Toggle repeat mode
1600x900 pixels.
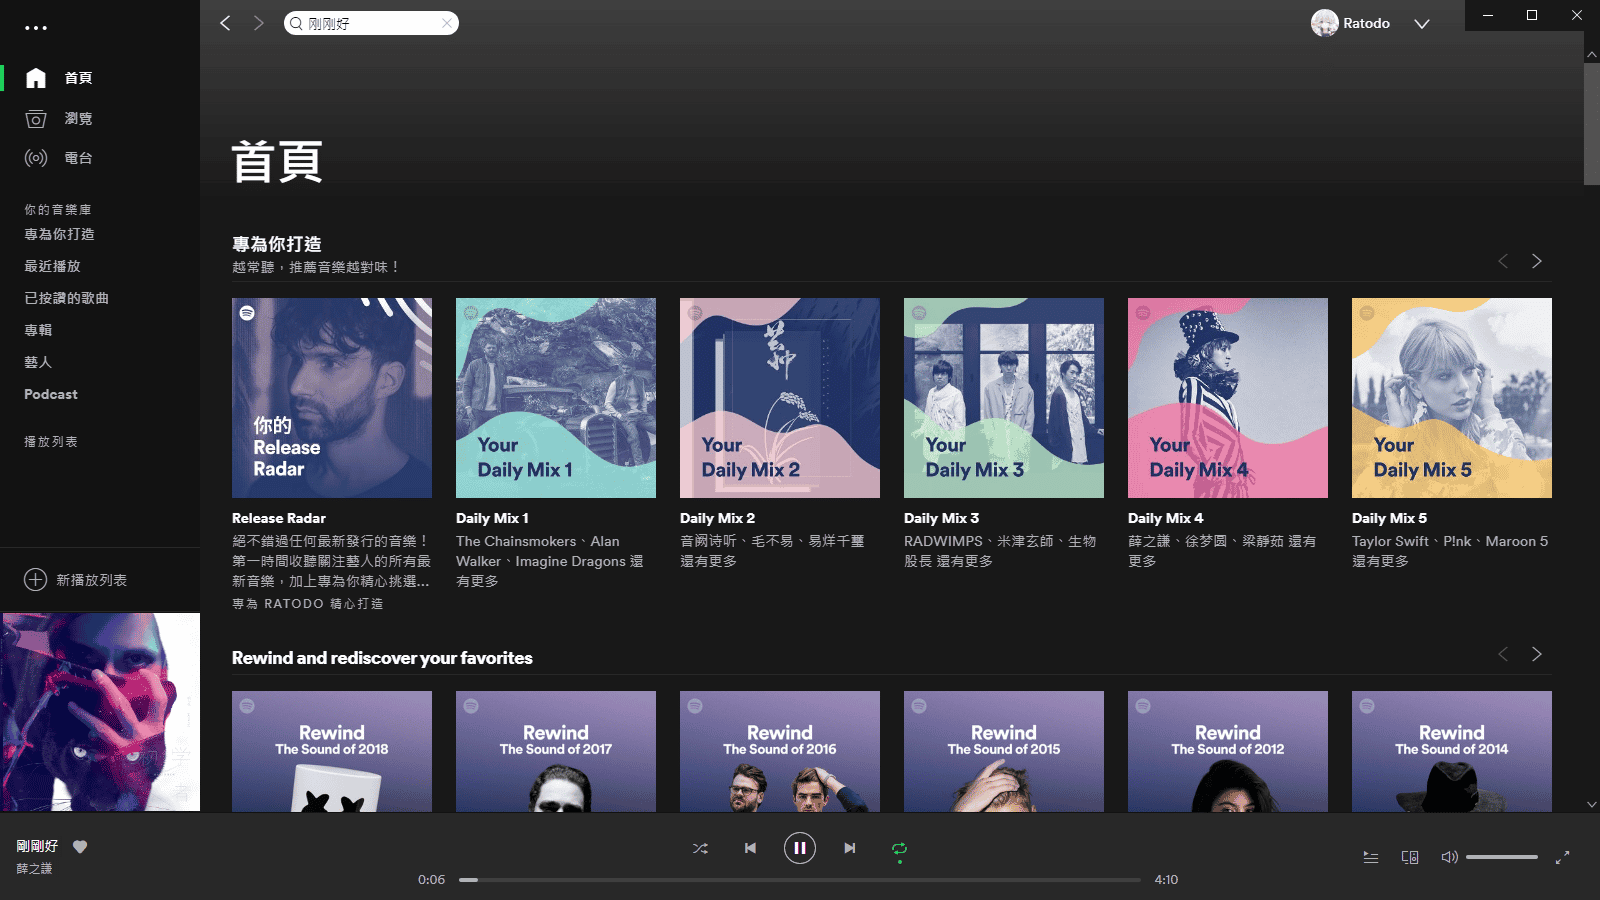[899, 848]
